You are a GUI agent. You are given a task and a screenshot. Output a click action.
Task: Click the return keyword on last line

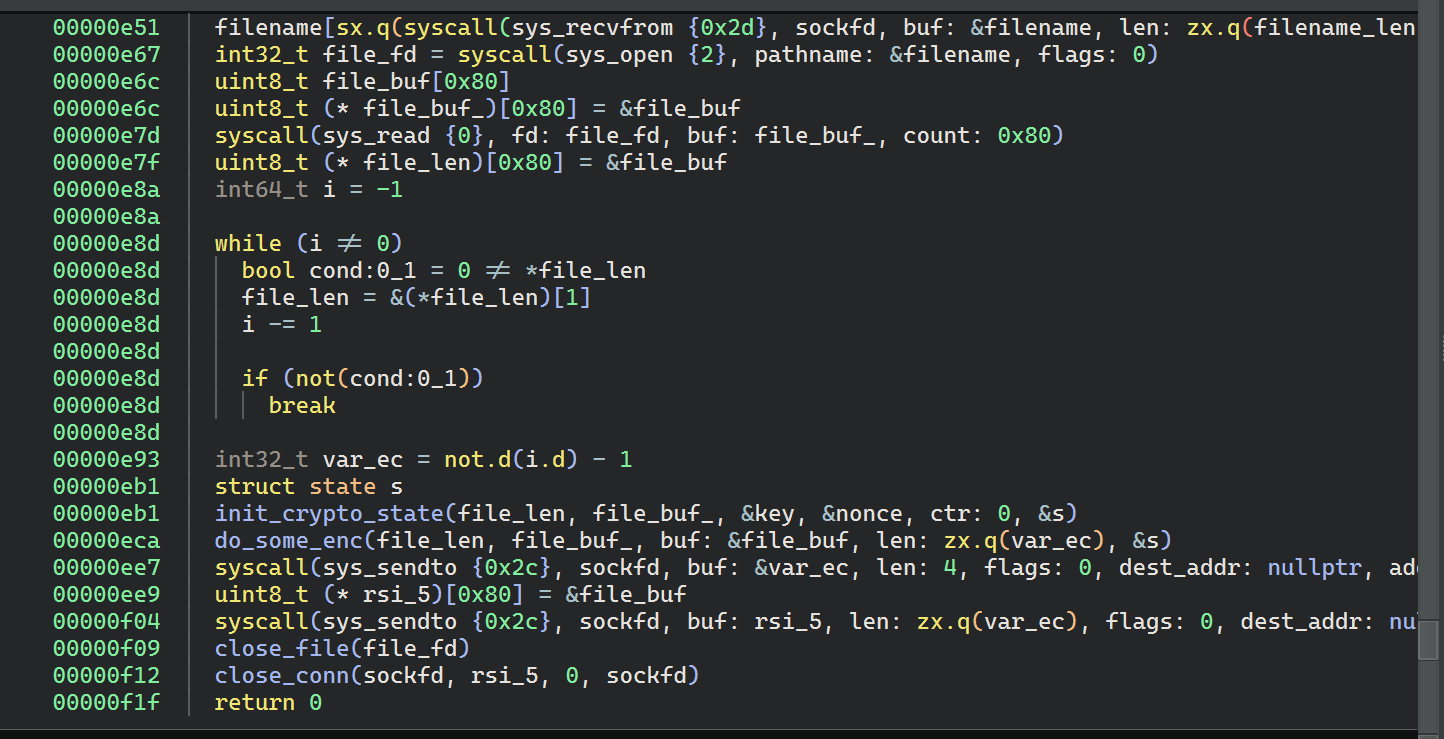(254, 703)
